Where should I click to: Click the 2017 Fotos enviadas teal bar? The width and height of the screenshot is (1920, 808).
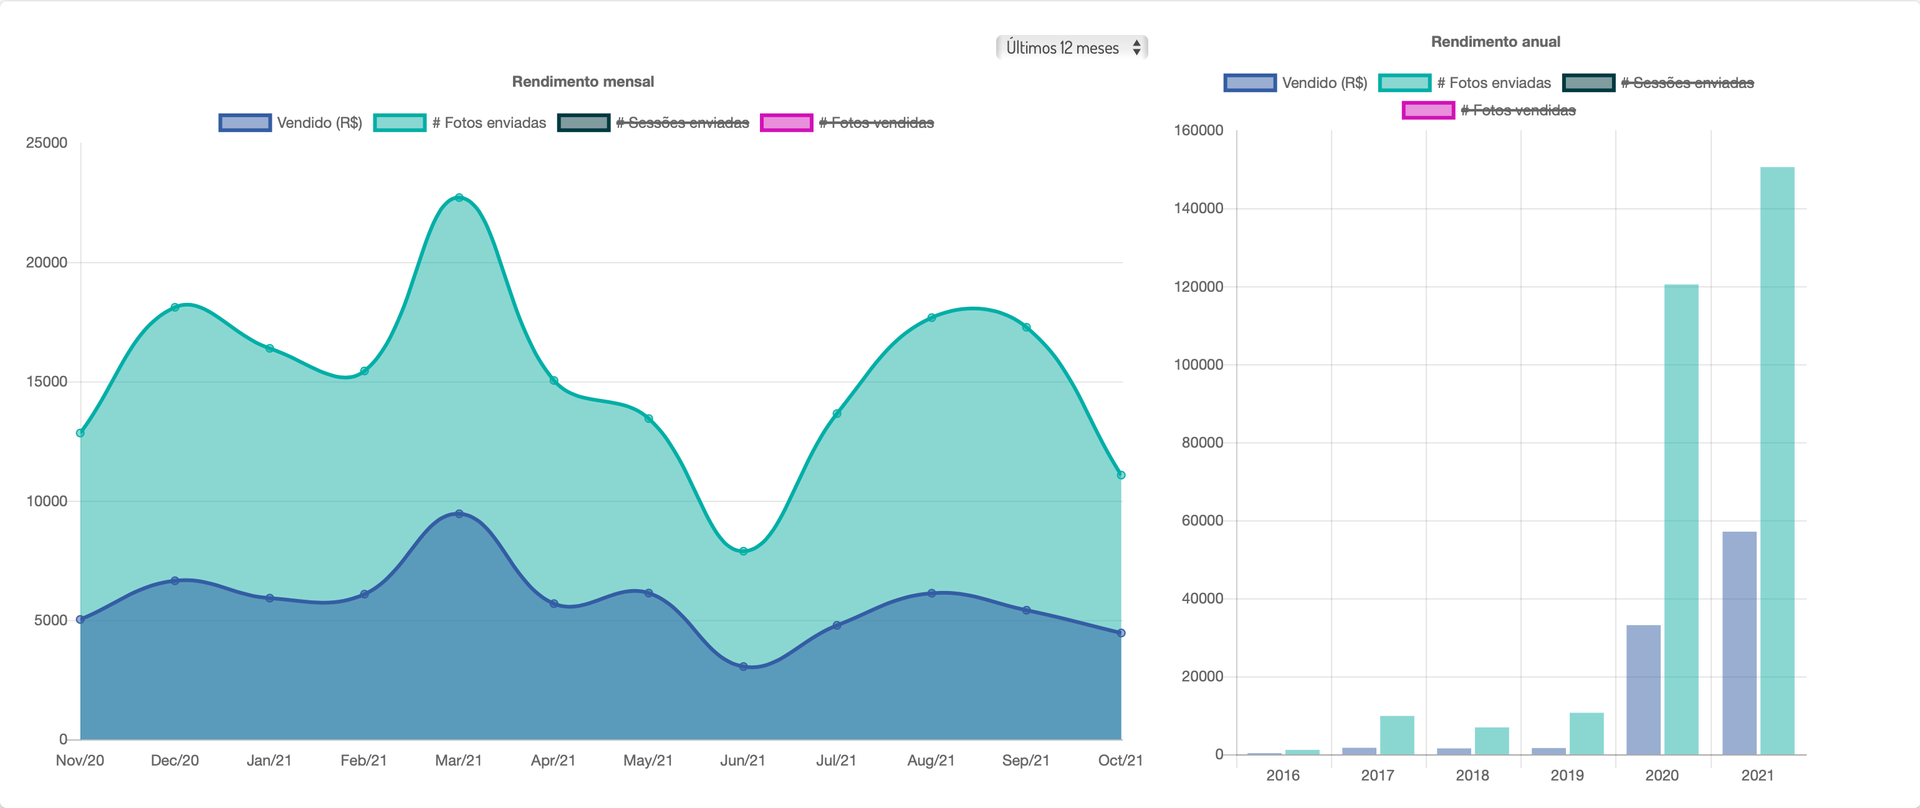coord(1397,735)
